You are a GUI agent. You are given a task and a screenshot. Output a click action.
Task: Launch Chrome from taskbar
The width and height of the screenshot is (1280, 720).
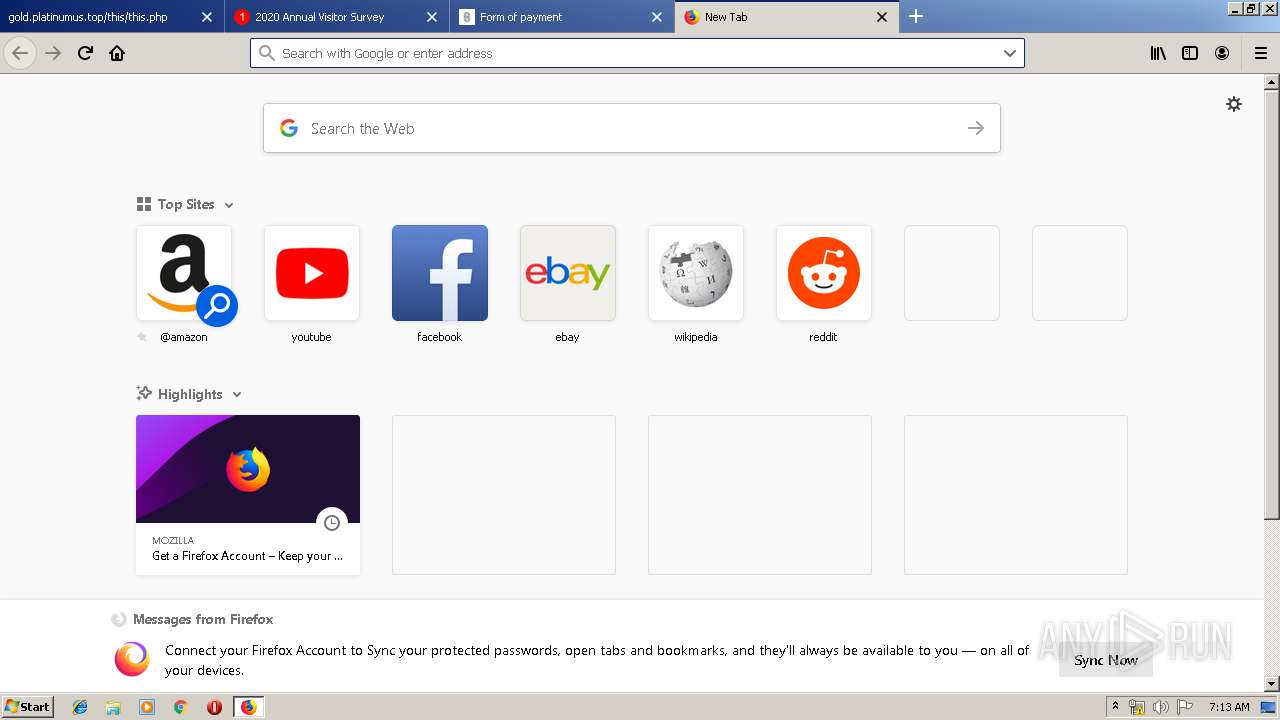click(180, 707)
